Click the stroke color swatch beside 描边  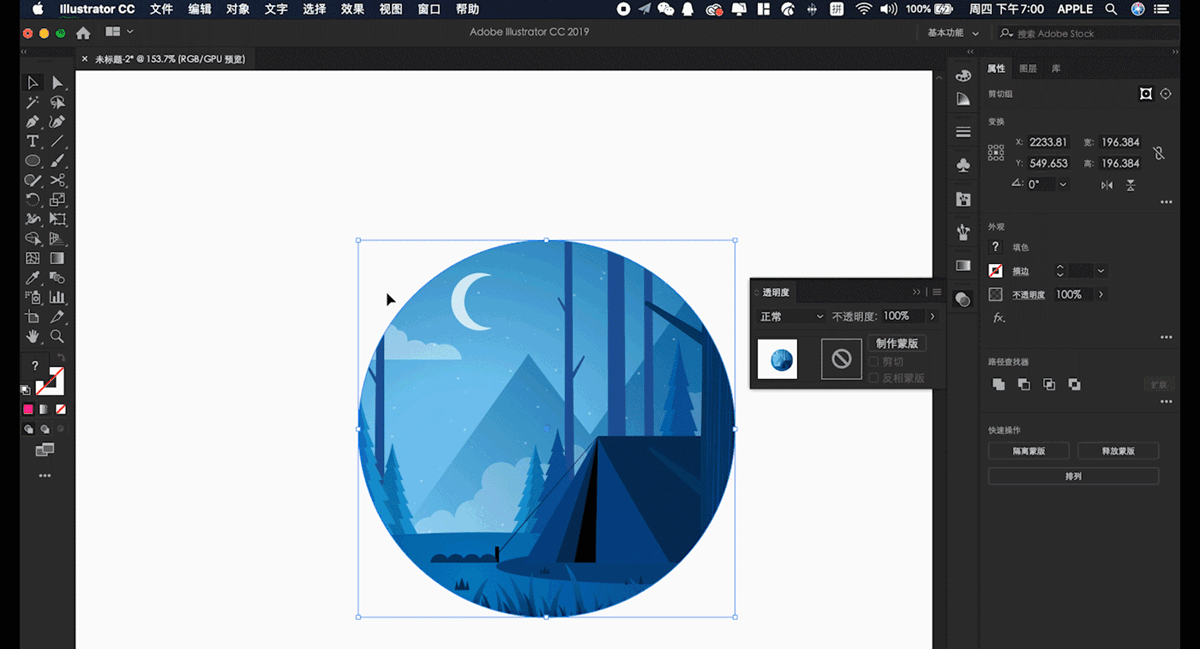[x=995, y=271]
